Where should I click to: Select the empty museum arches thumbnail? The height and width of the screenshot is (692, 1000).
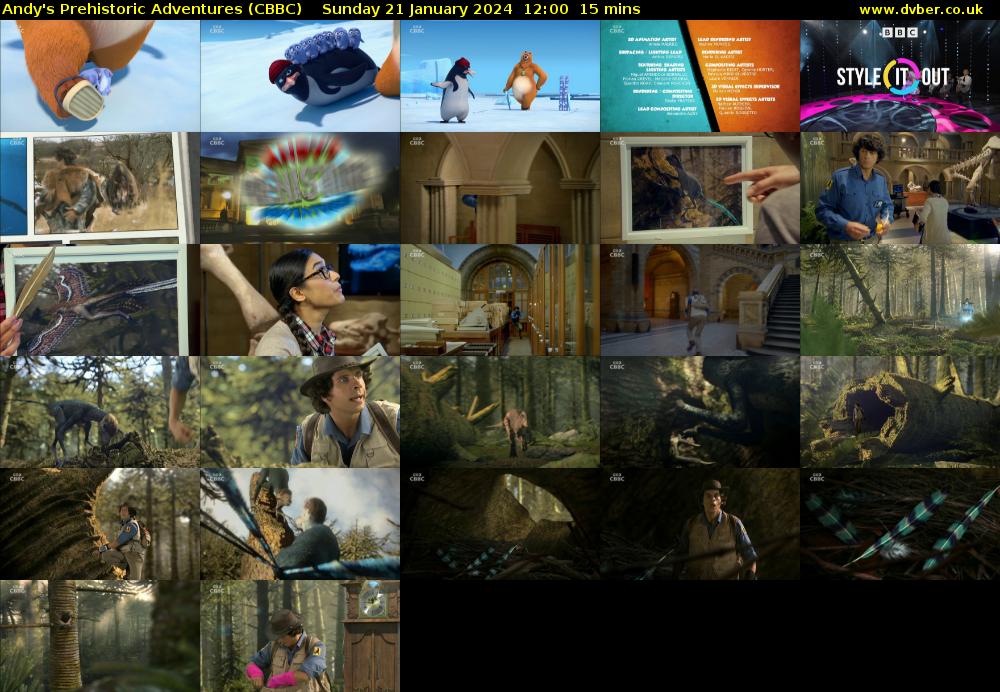[500, 188]
